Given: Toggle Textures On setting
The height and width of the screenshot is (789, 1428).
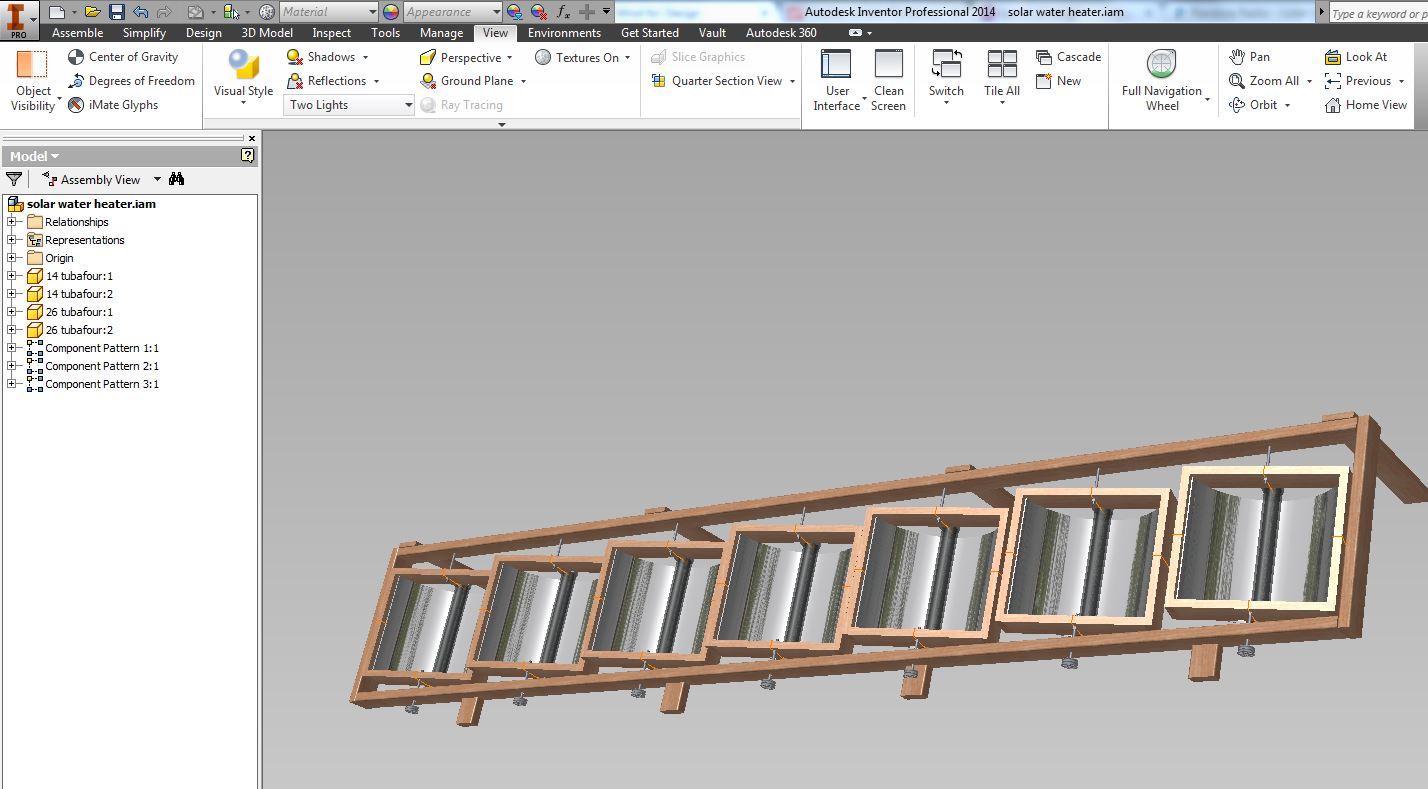Looking at the screenshot, I should point(577,57).
